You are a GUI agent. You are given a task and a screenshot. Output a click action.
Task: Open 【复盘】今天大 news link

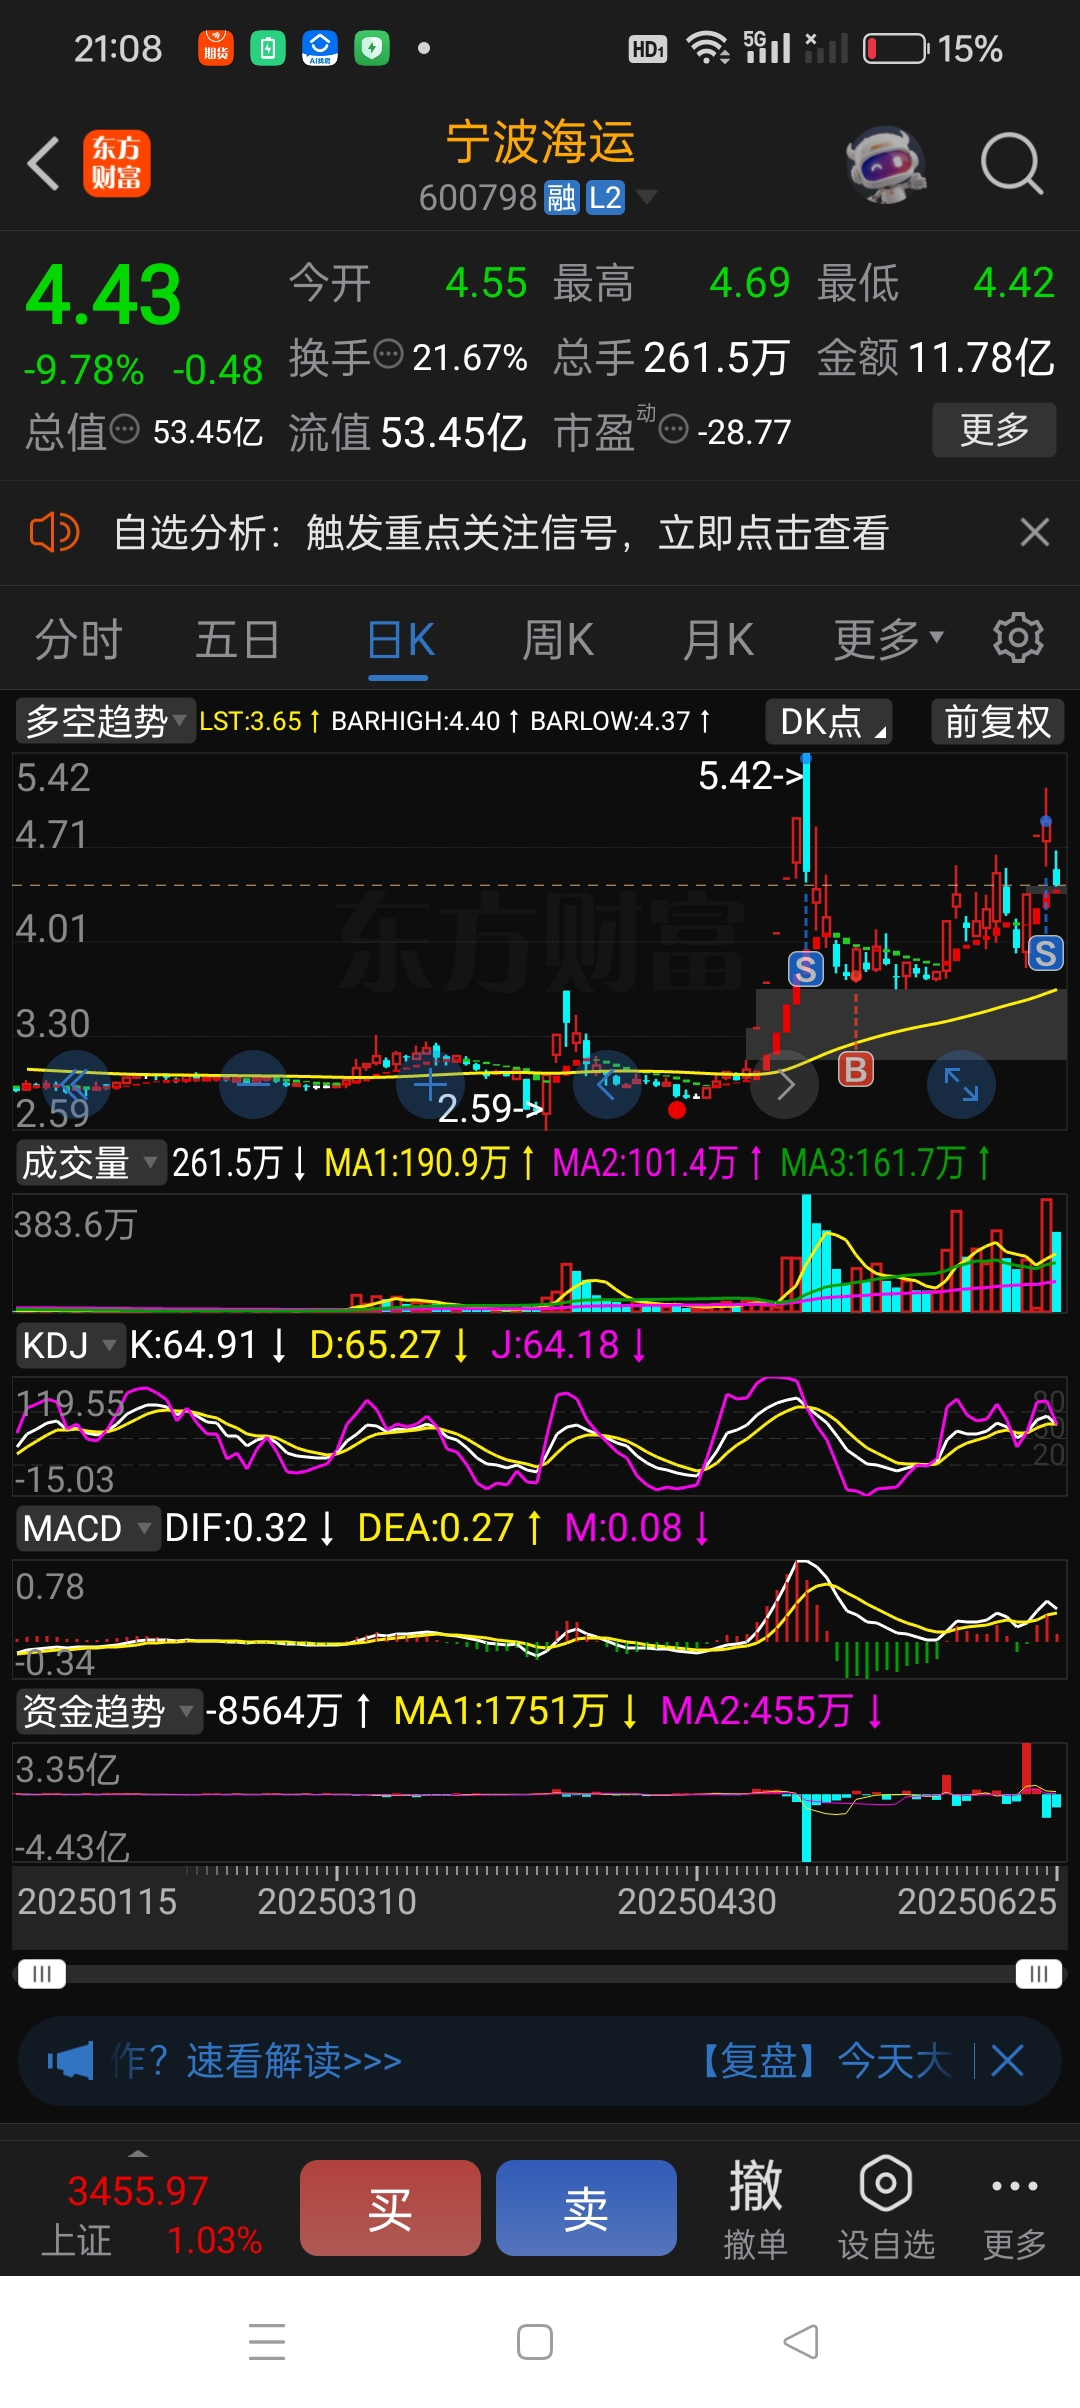click(821, 2061)
